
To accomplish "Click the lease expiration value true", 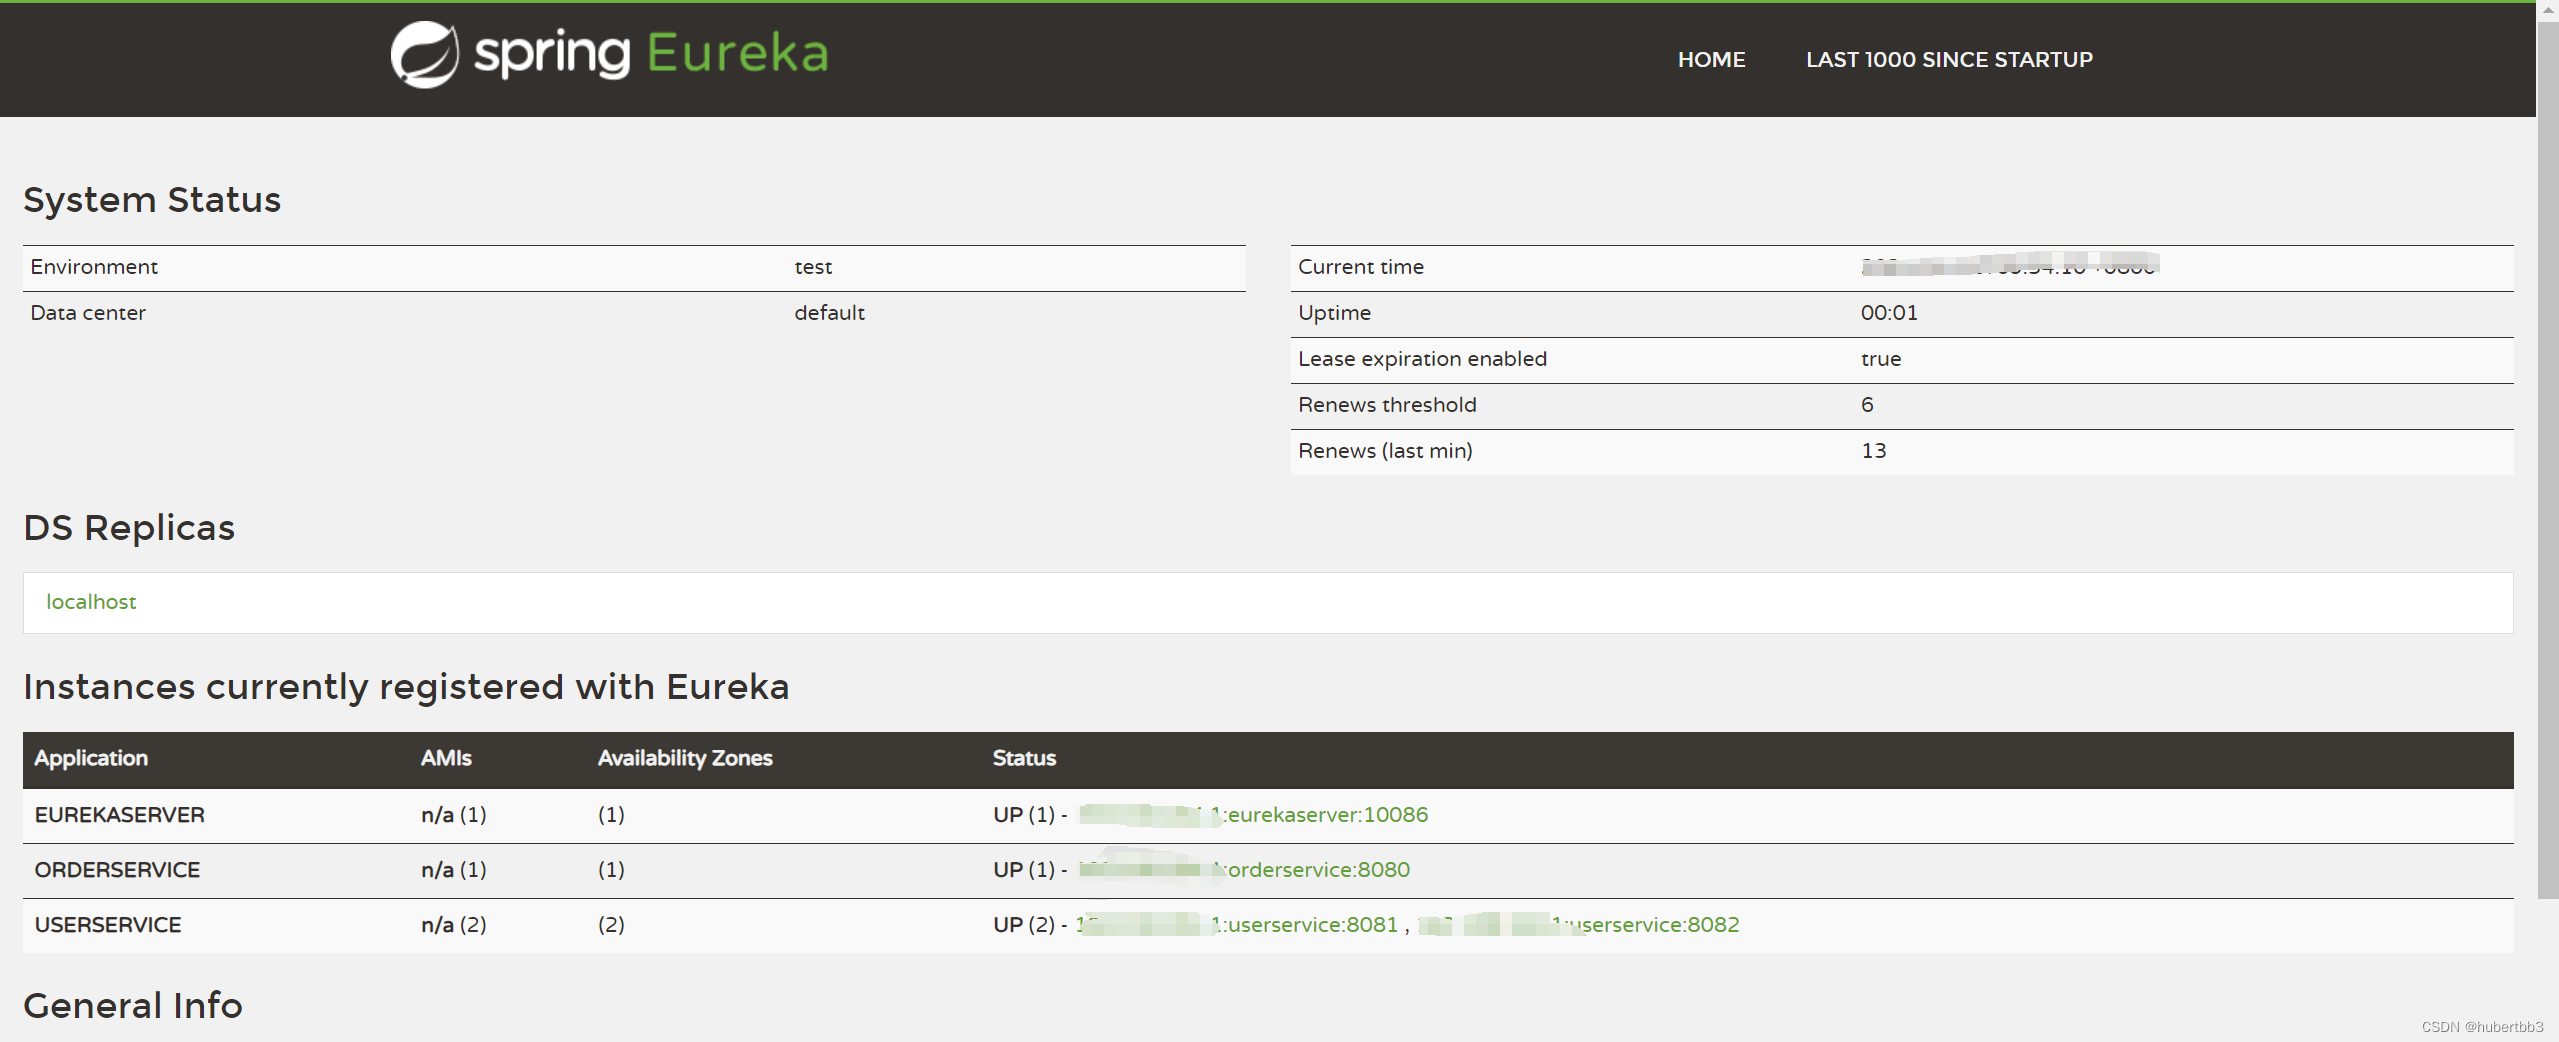I will click(1880, 359).
